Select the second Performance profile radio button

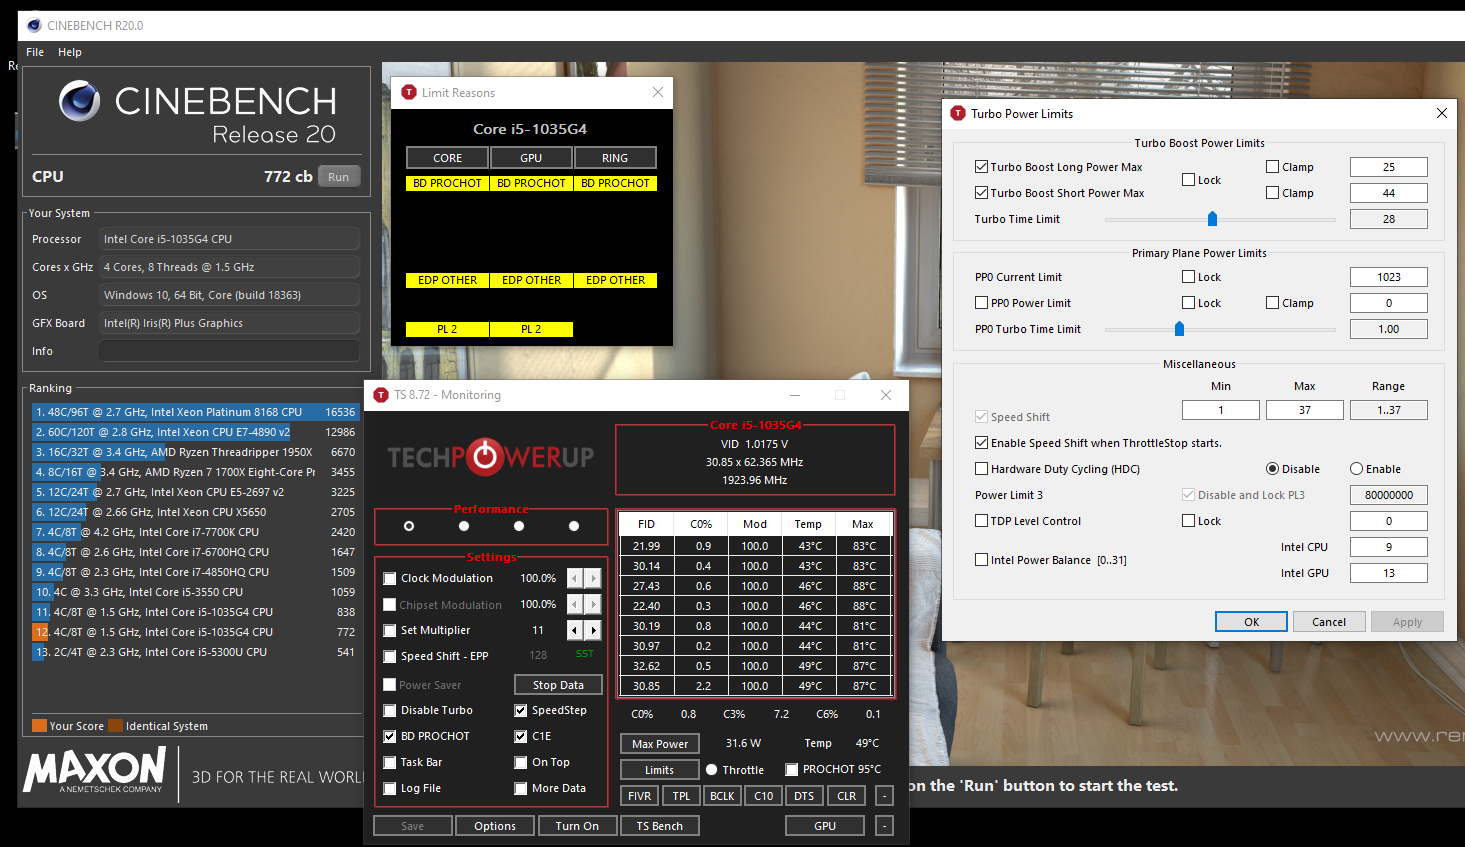[463, 526]
